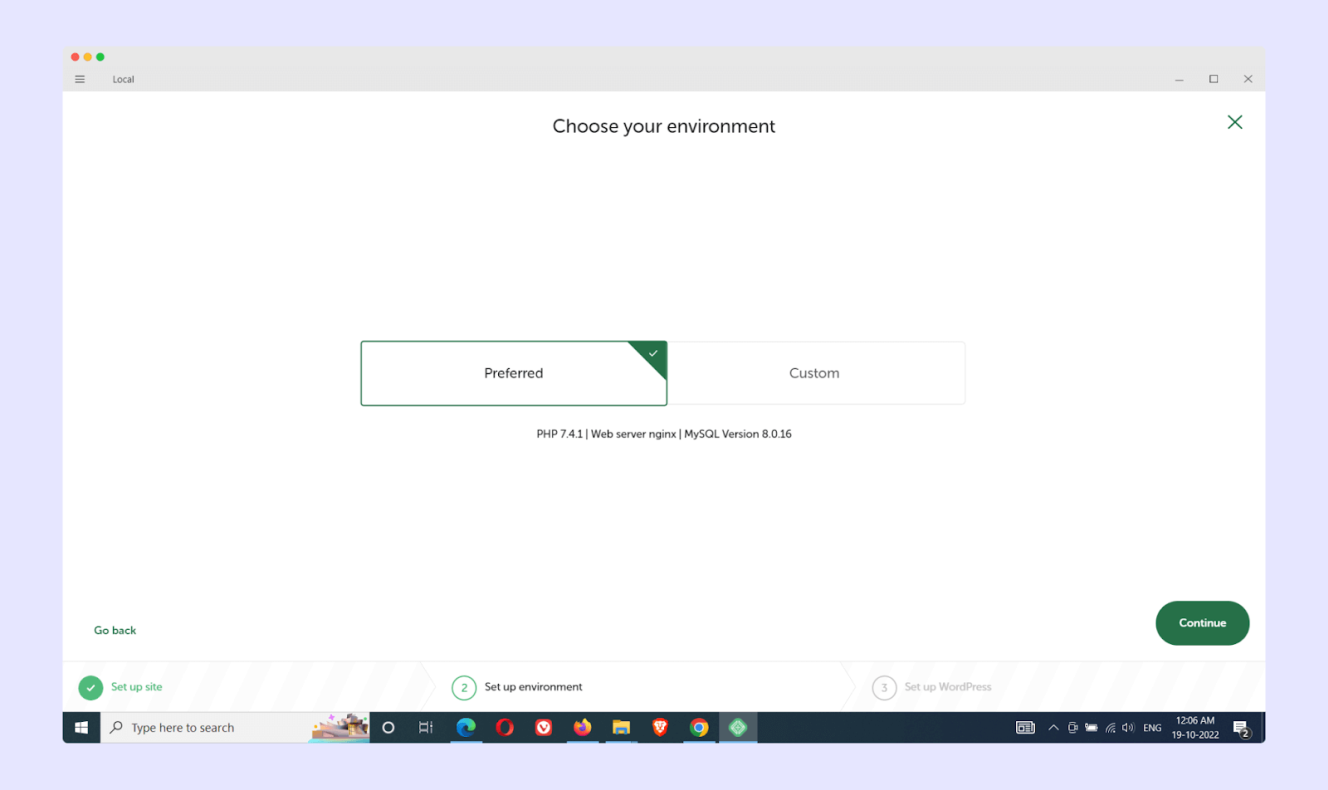
Task: Launch Vivaldi browser from the taskbar
Action: 544,727
